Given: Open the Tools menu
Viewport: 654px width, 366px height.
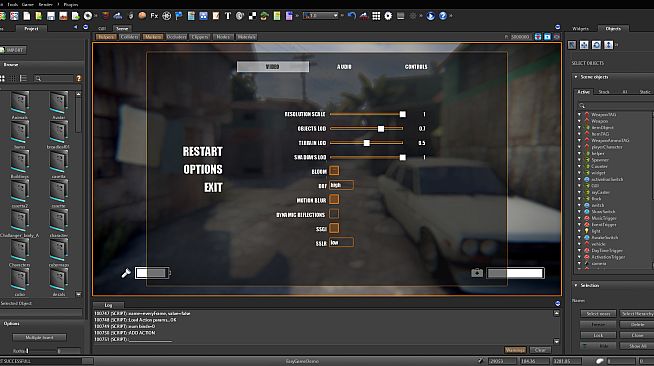Looking at the screenshot, I should pos(13,4).
